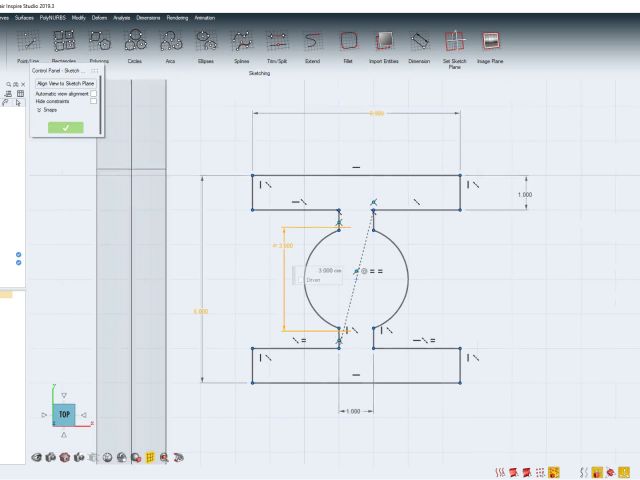The image size is (640, 480).
Task: Click the up arrow above TOP view cube
Action: tap(64, 397)
